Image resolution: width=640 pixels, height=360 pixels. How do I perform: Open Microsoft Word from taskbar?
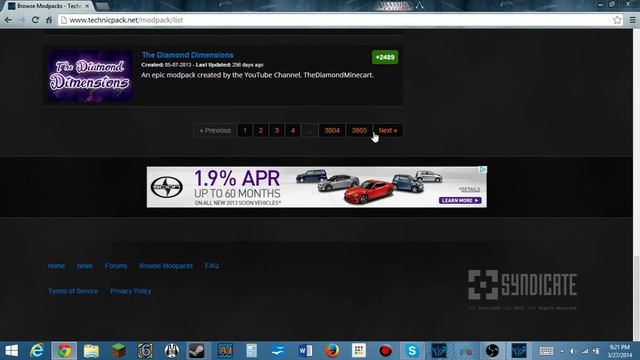[x=305, y=351]
